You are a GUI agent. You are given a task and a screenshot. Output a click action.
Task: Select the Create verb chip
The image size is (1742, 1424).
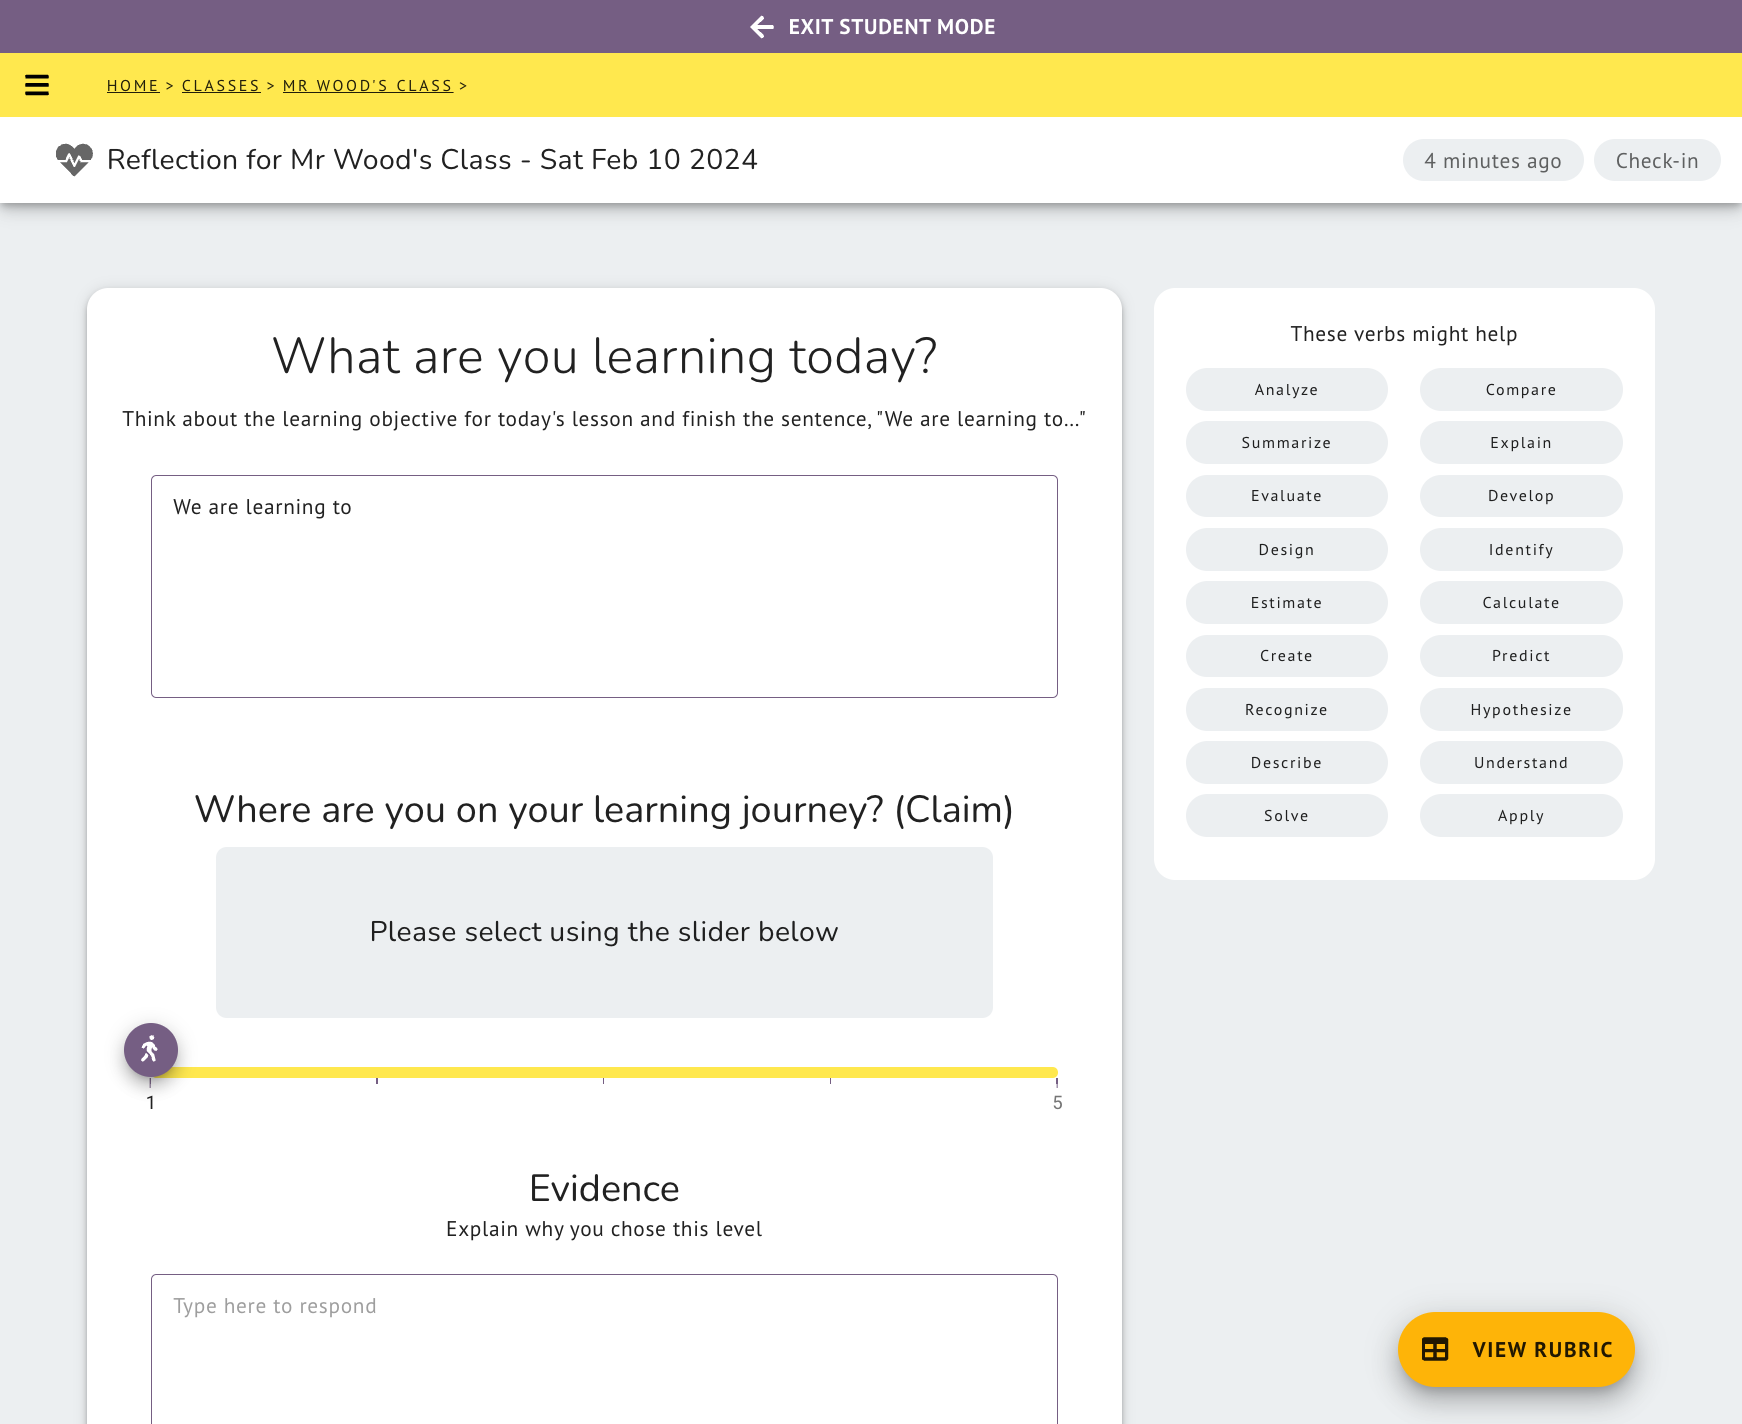coord(1287,656)
